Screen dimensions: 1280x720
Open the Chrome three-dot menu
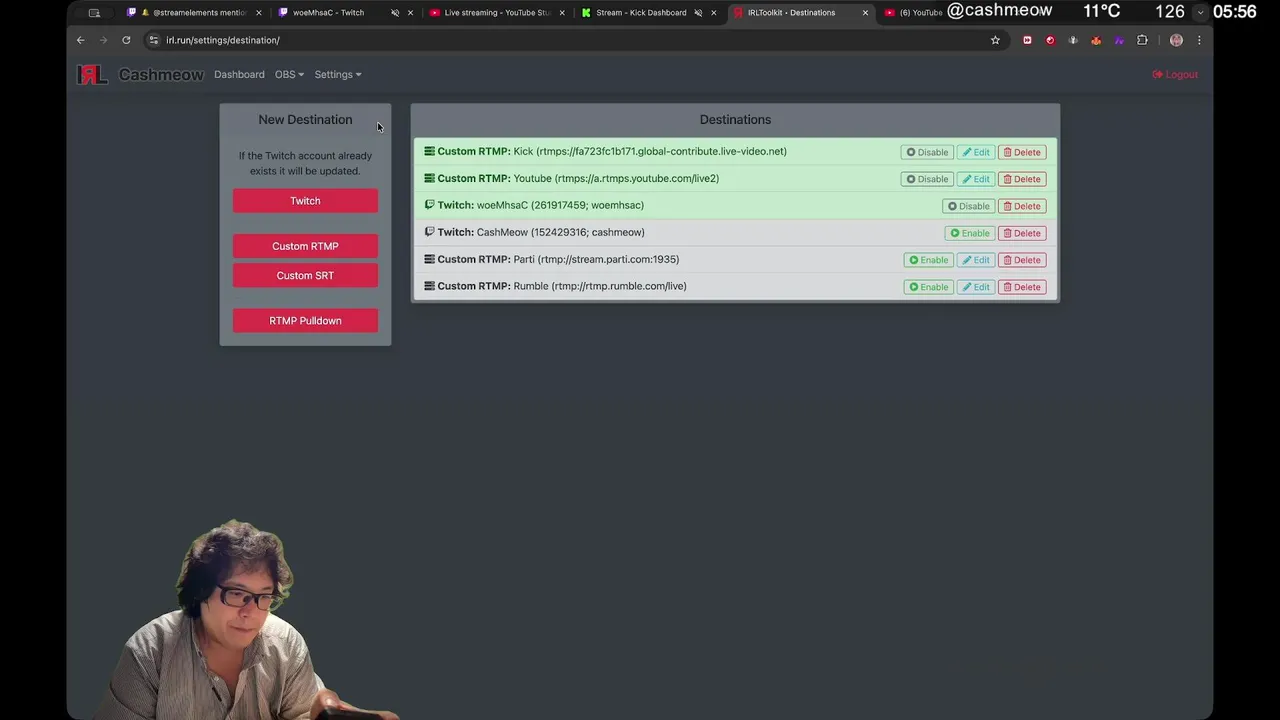1199,40
